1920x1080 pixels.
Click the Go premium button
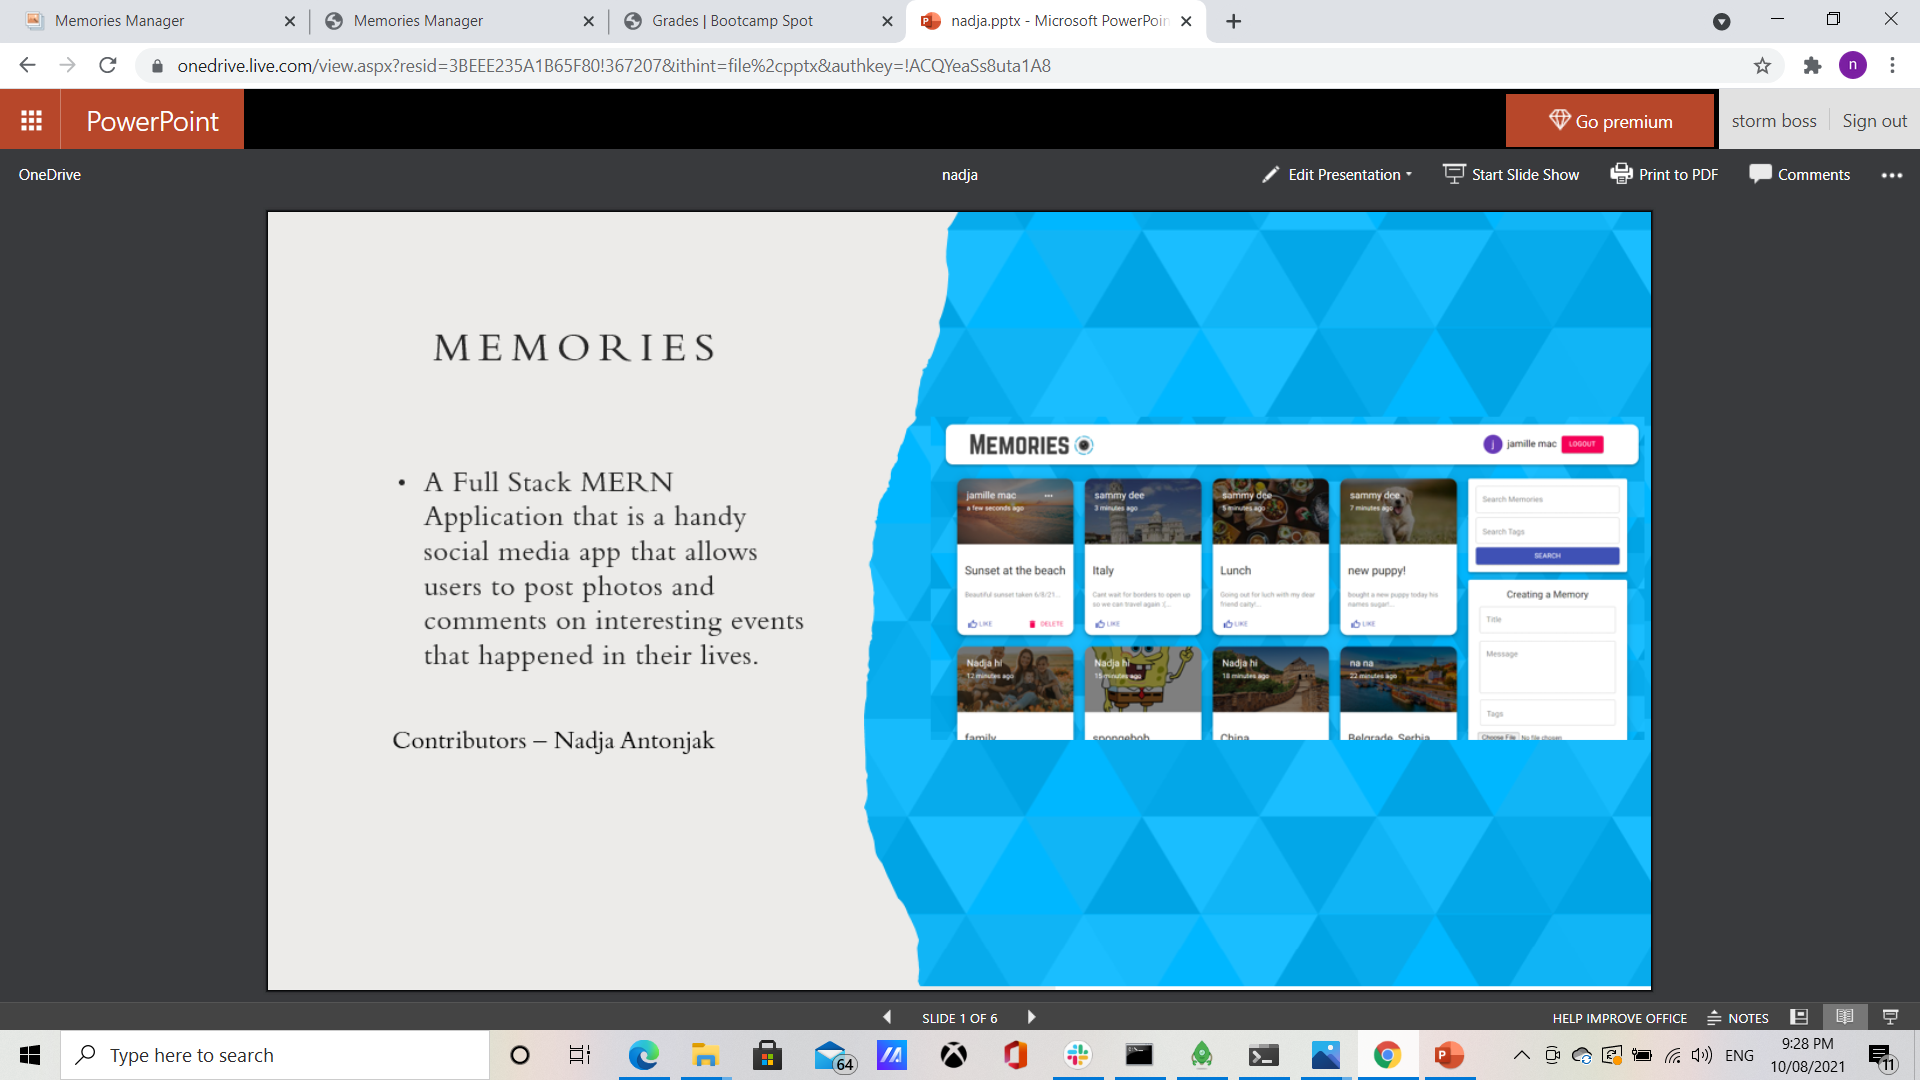click(x=1609, y=121)
